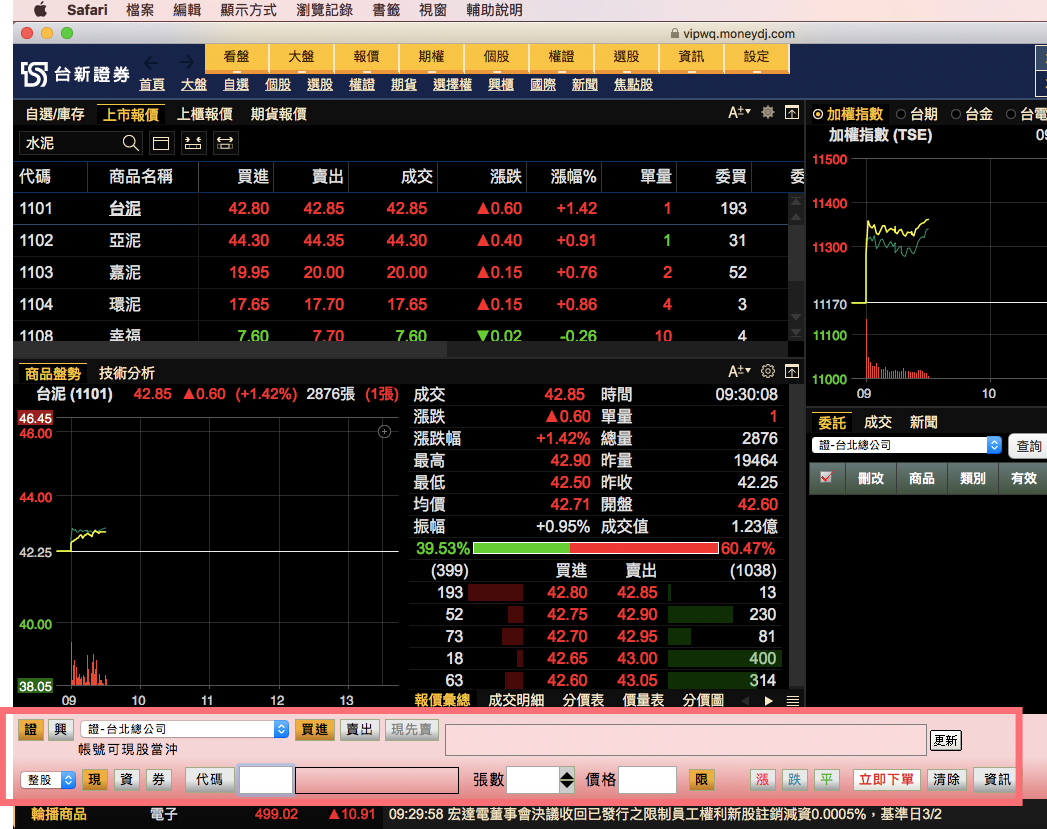The image size is (1047, 829).
Task: Open the 整股 lot type dropdown
Action: coord(48,780)
